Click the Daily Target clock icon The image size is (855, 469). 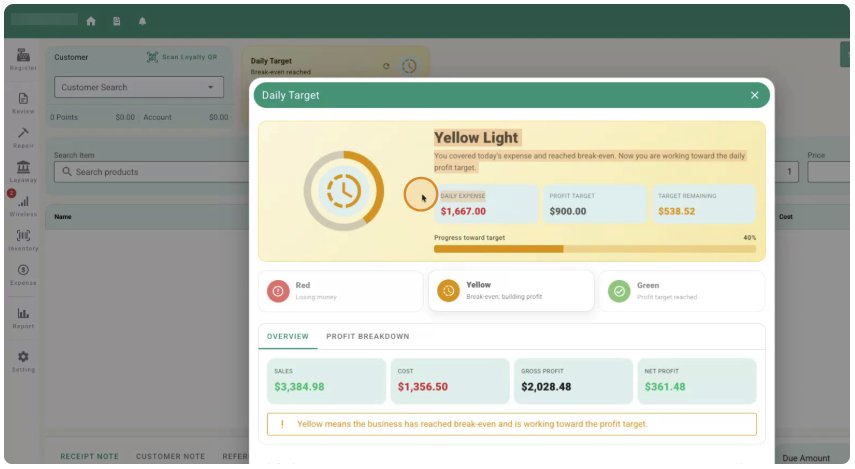[x=409, y=66]
